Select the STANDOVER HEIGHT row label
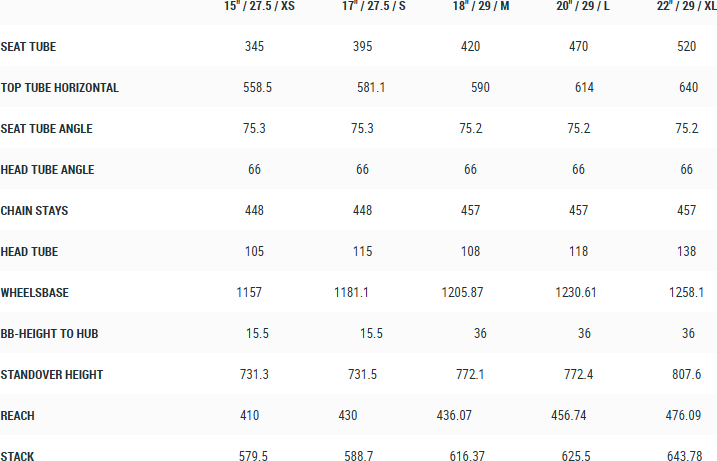Viewport: 717px width, 461px height. coord(52,375)
